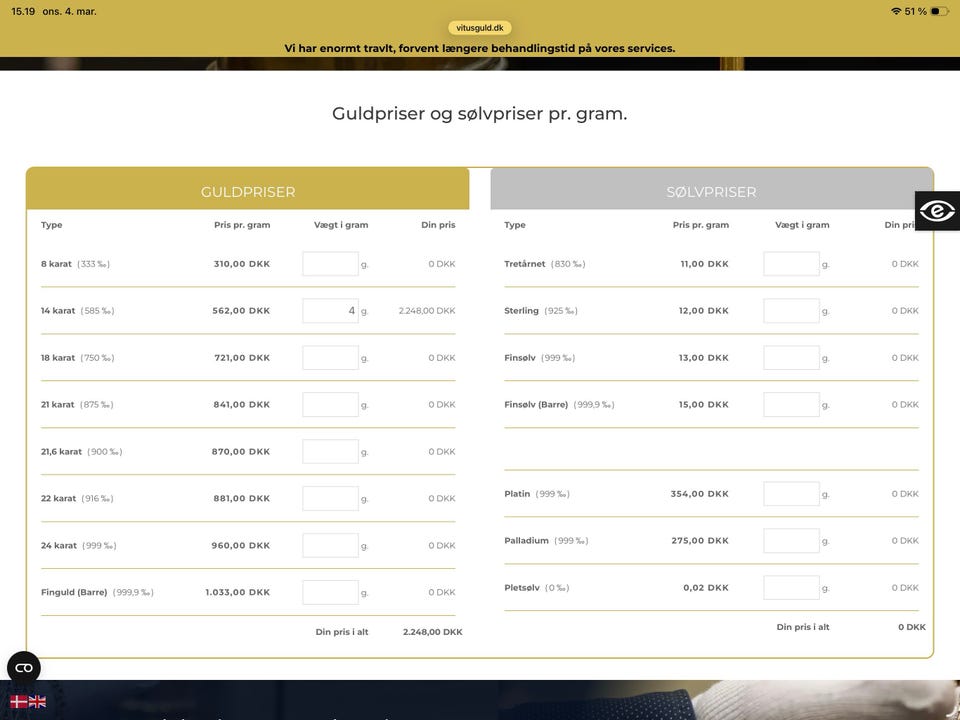Click the Tretårnet weight input field
The width and height of the screenshot is (960, 720).
coord(792,264)
